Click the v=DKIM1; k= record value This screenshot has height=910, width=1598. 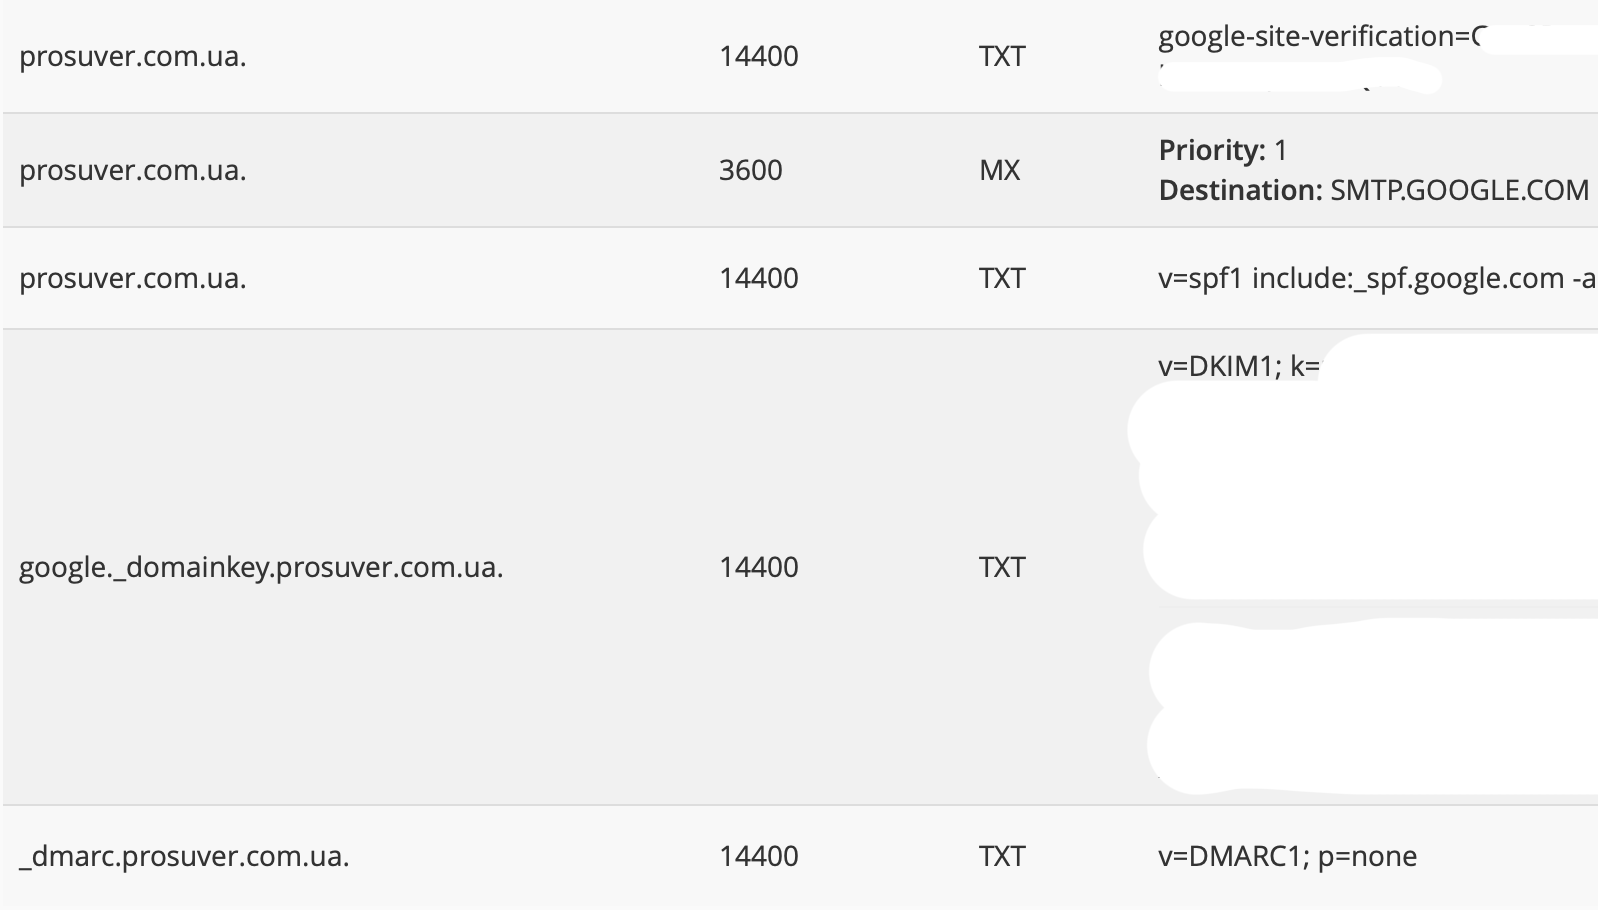1238,366
